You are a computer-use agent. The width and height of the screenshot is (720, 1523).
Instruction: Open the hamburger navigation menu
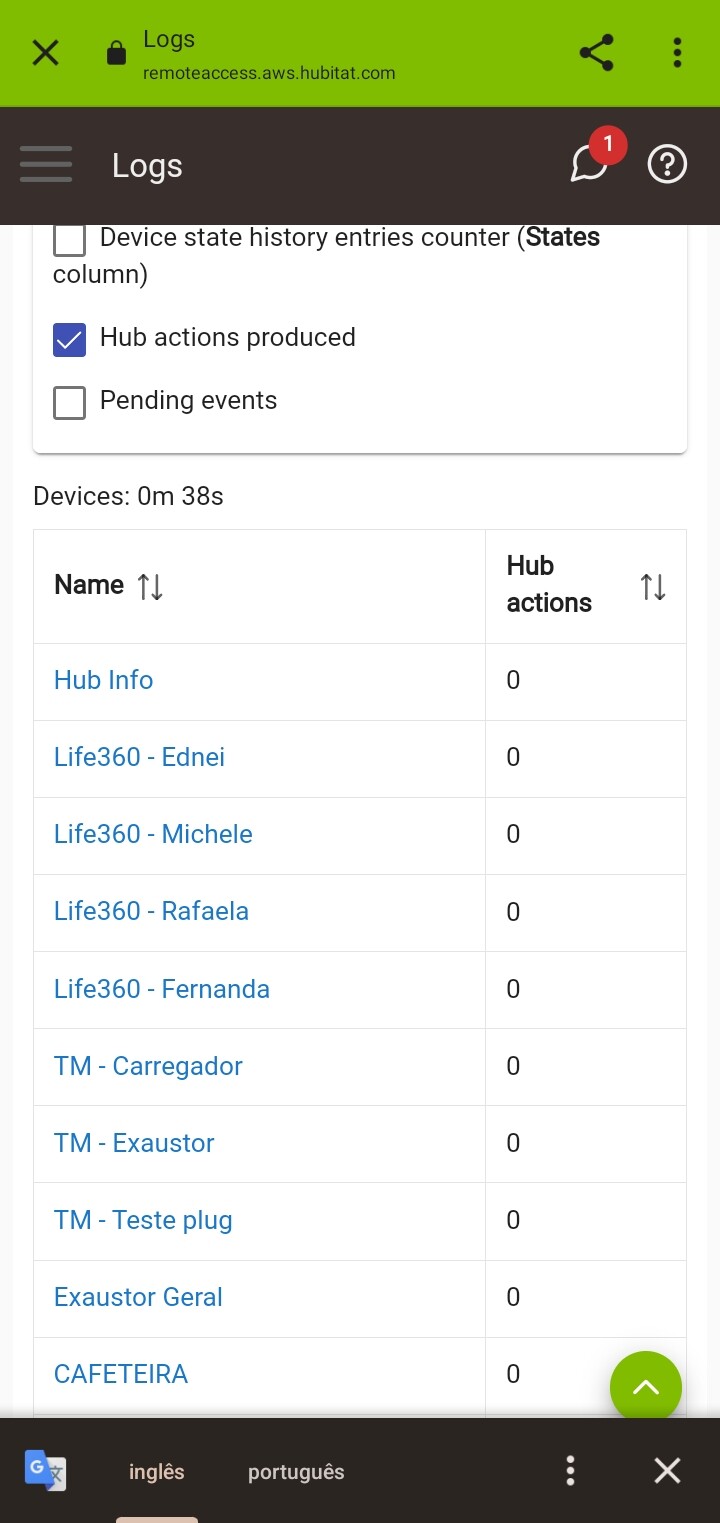click(46, 165)
